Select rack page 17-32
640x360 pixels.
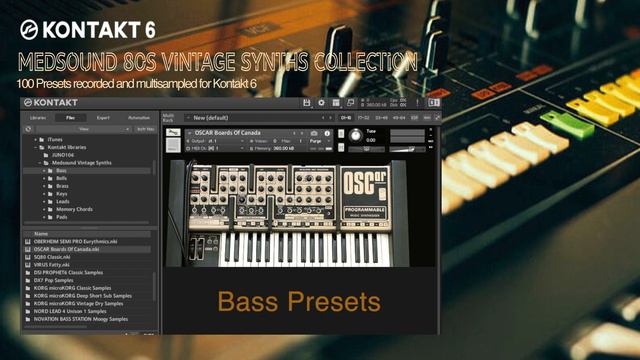coord(363,118)
